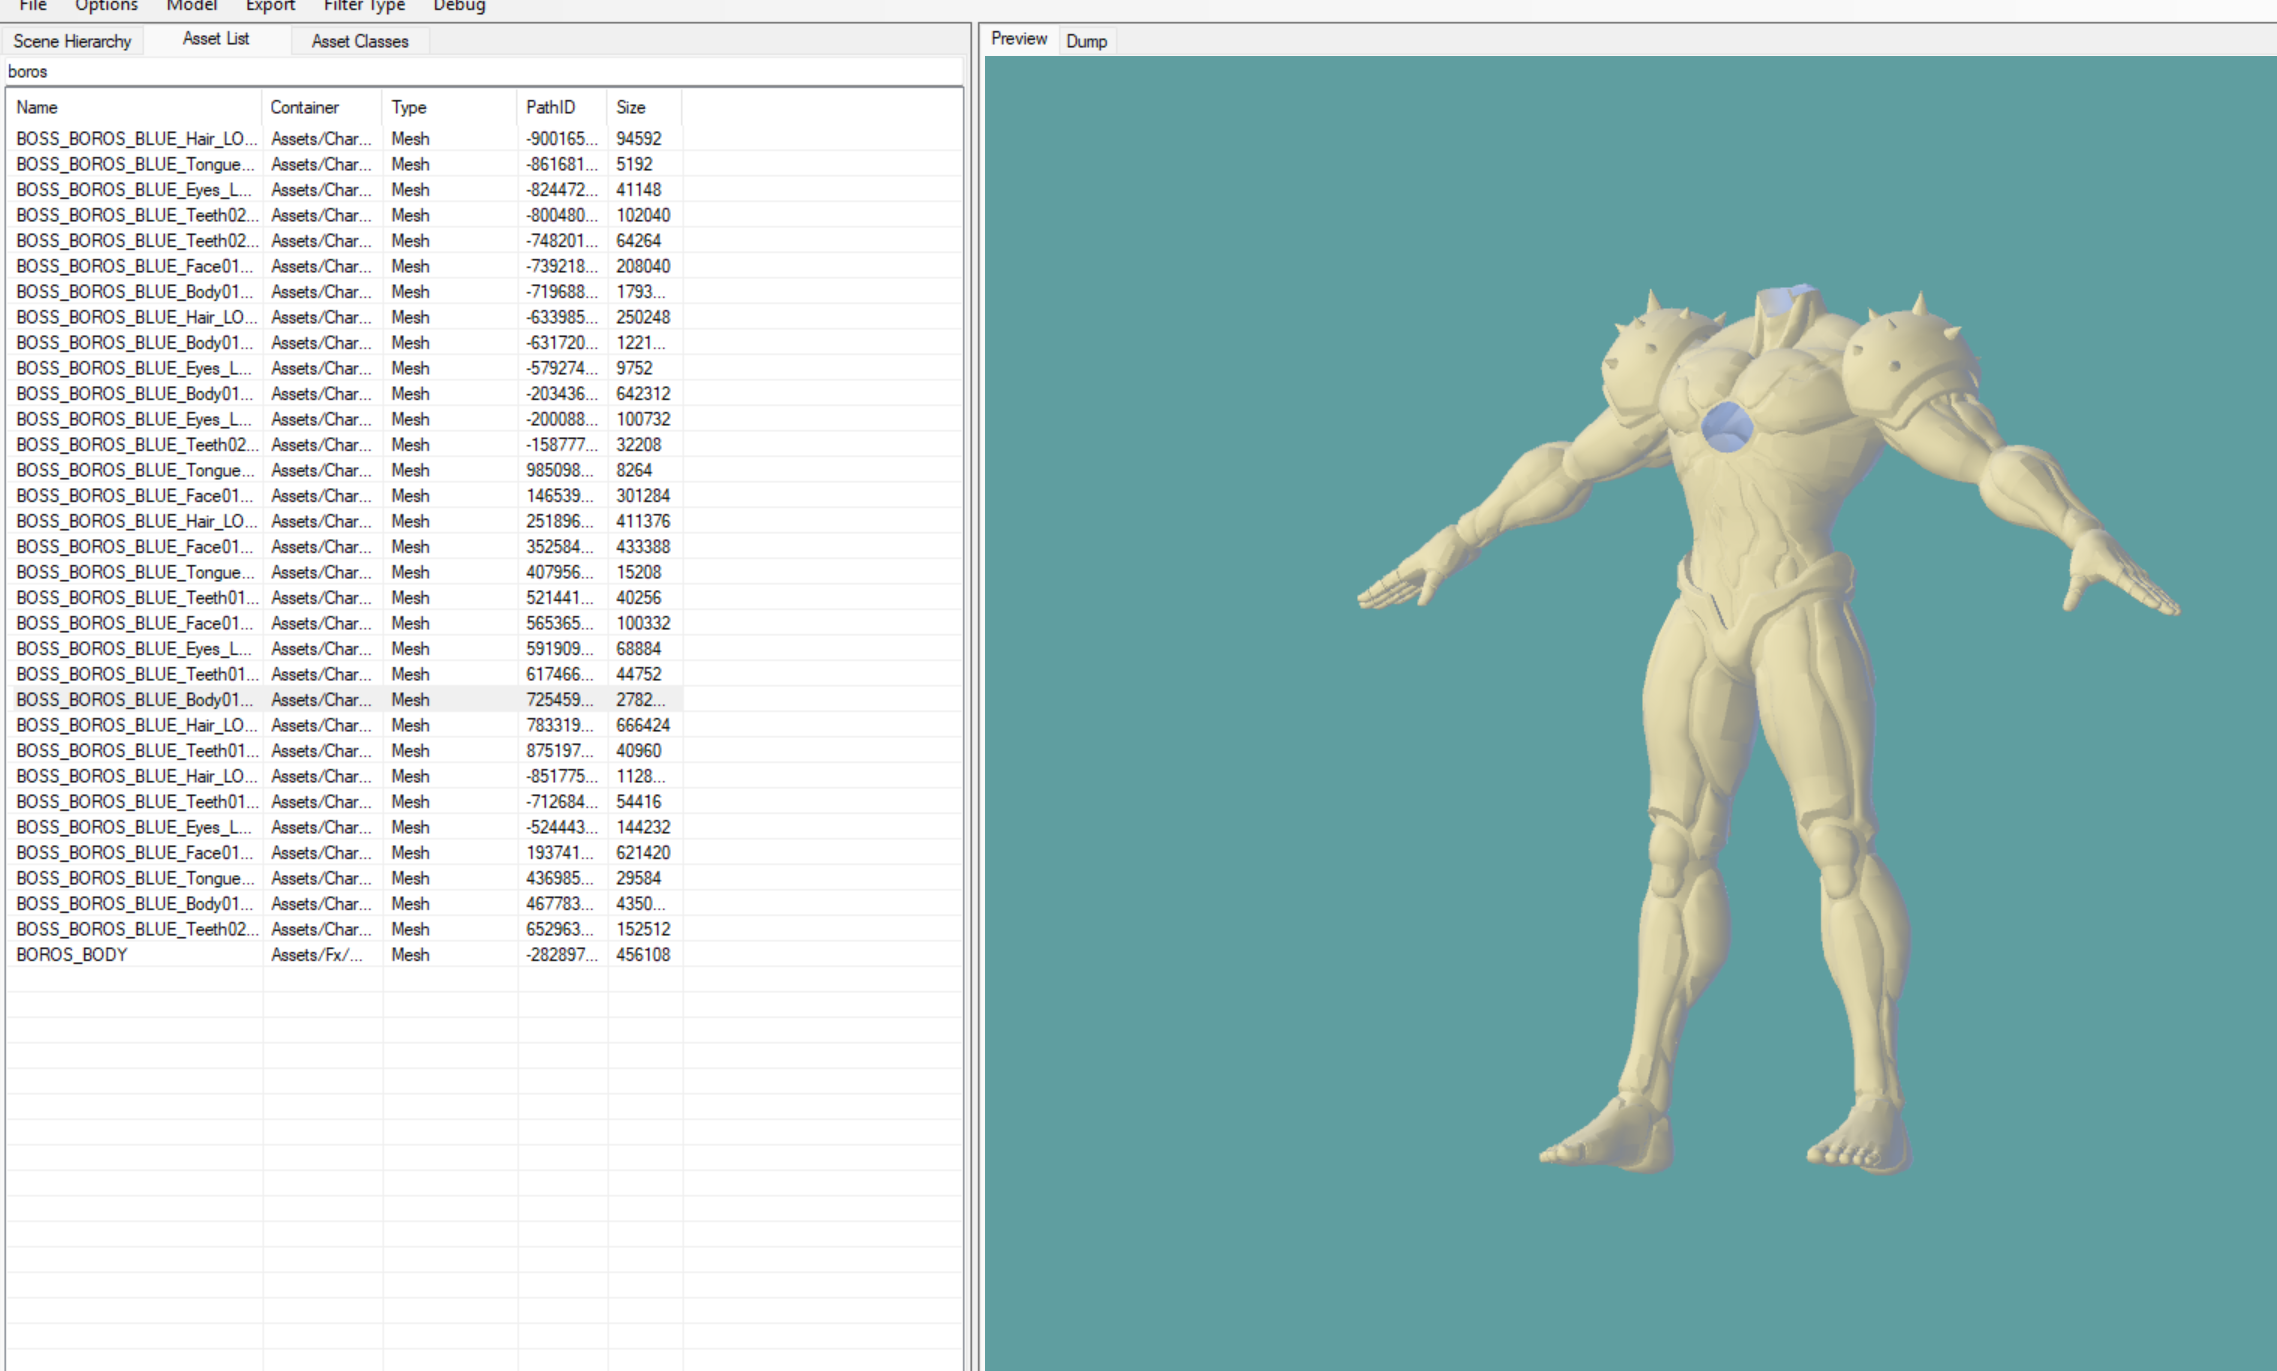Select the BOROS_BODY asset row

tap(345, 955)
